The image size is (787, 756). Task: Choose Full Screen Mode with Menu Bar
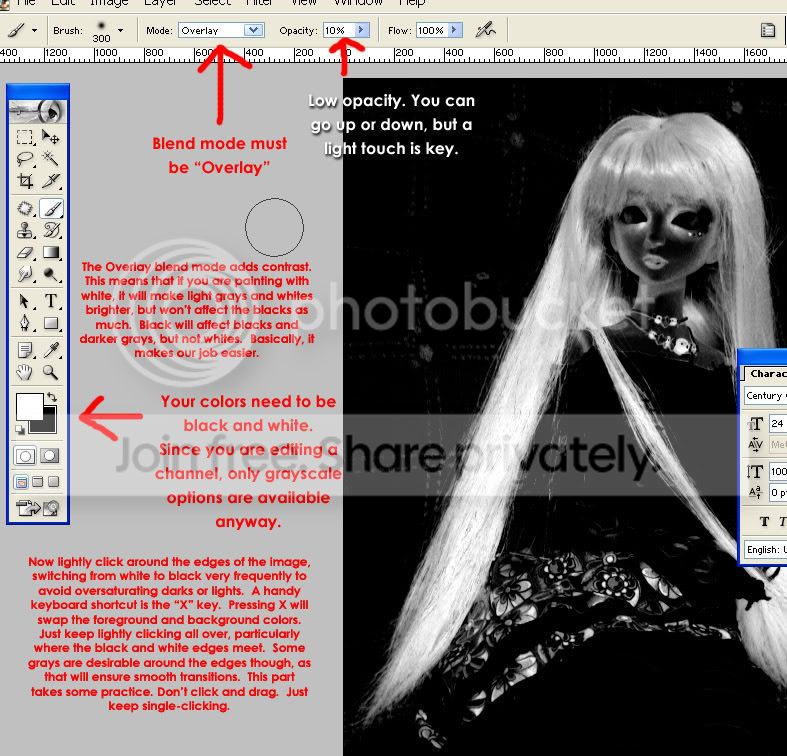pyautogui.click(x=38, y=482)
